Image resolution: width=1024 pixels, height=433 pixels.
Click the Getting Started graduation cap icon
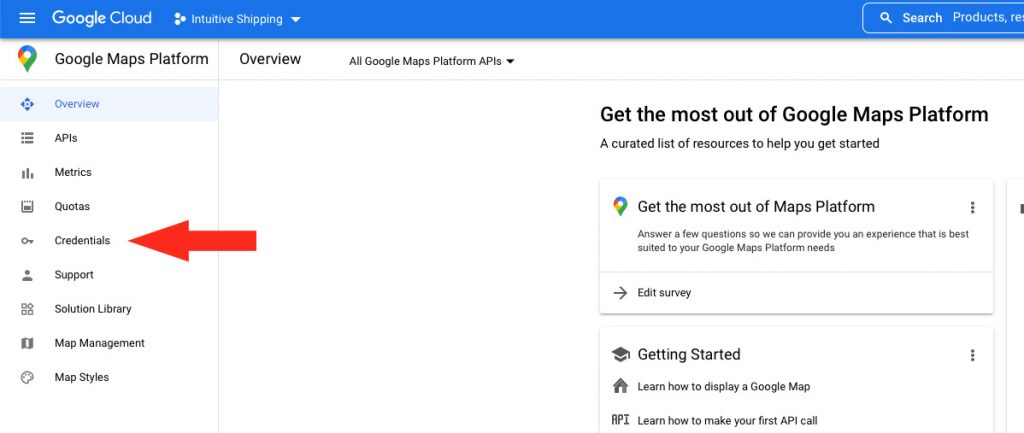tap(620, 355)
